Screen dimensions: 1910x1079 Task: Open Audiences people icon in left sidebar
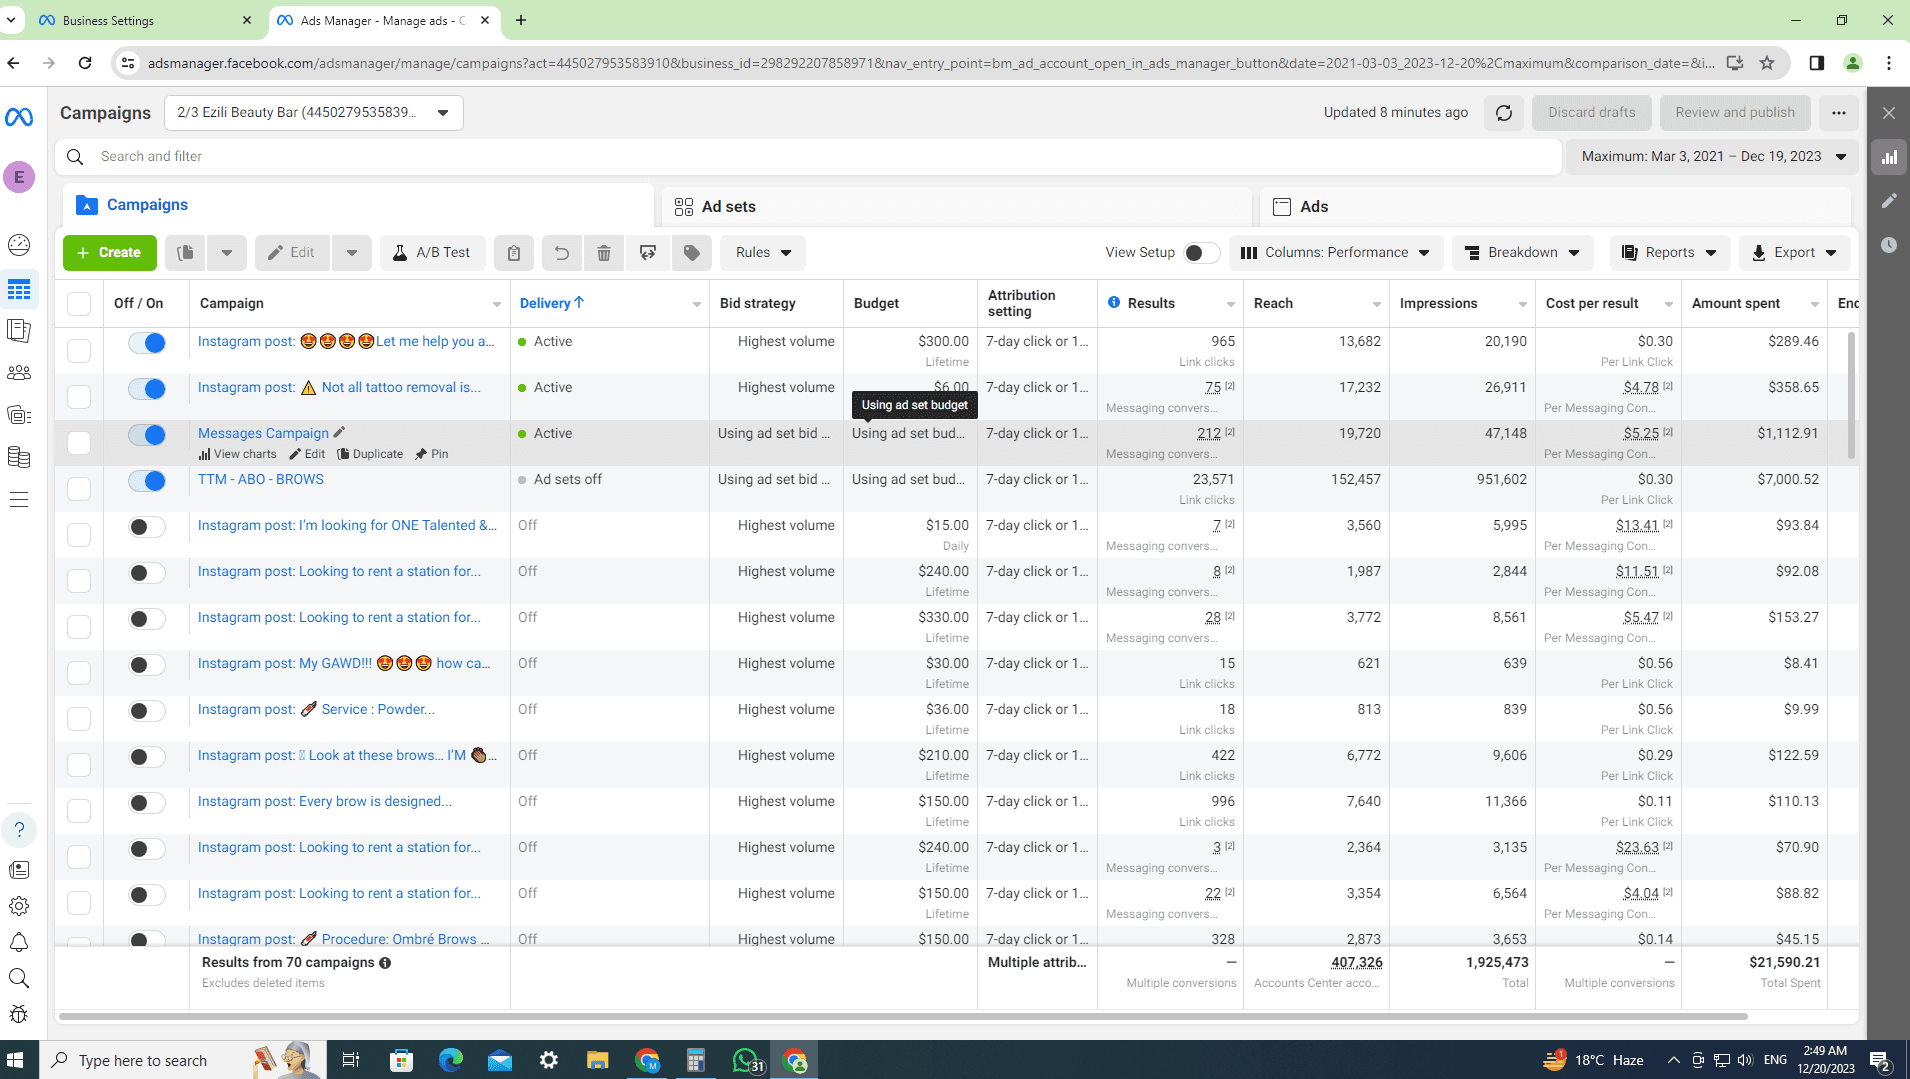(x=19, y=373)
